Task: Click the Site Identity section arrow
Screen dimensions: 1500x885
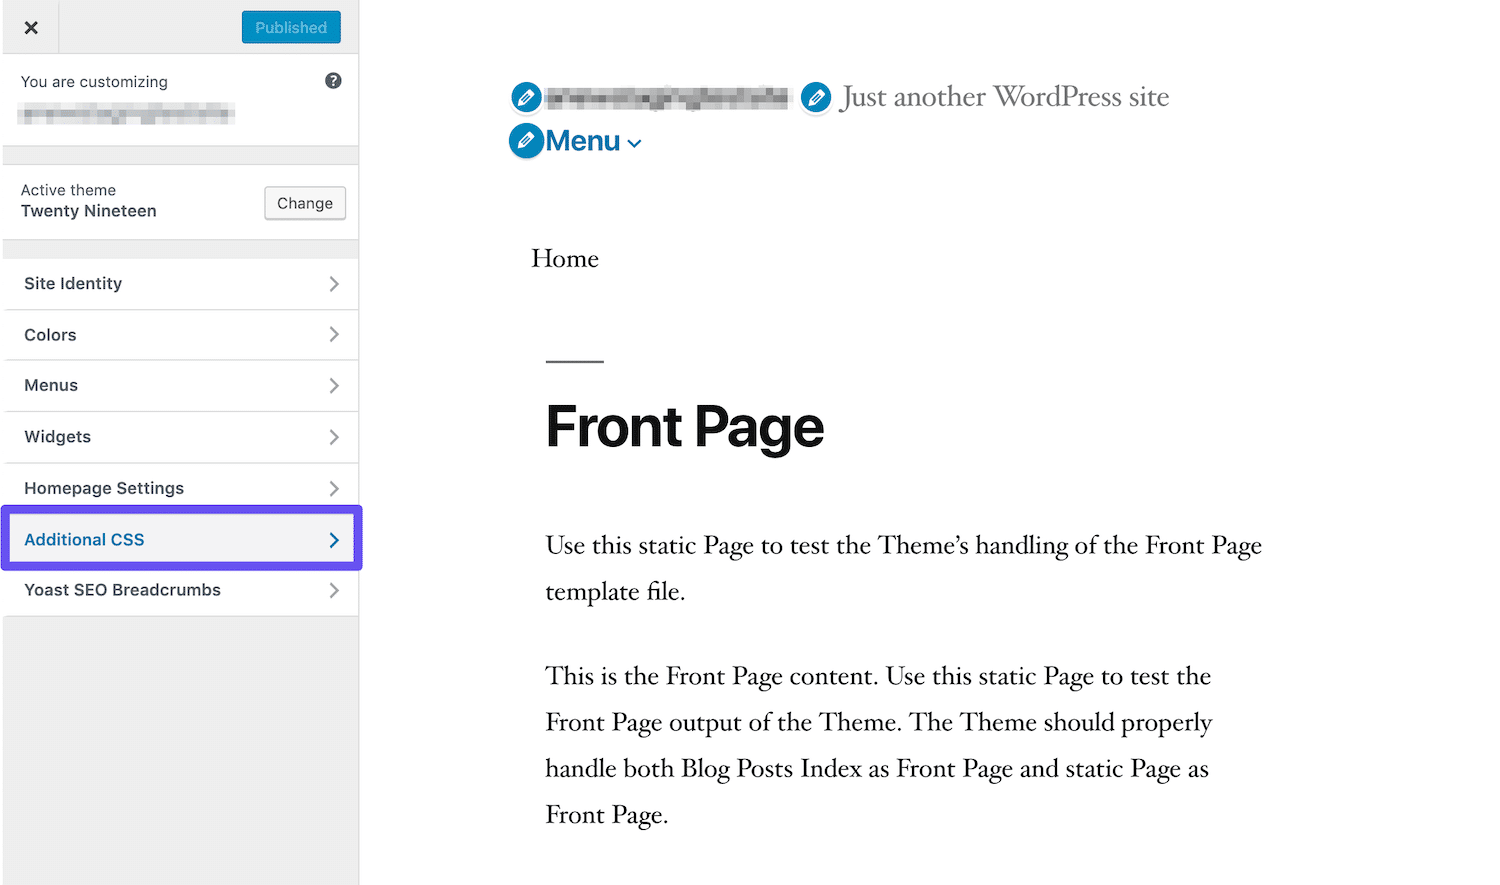Action: pos(334,283)
